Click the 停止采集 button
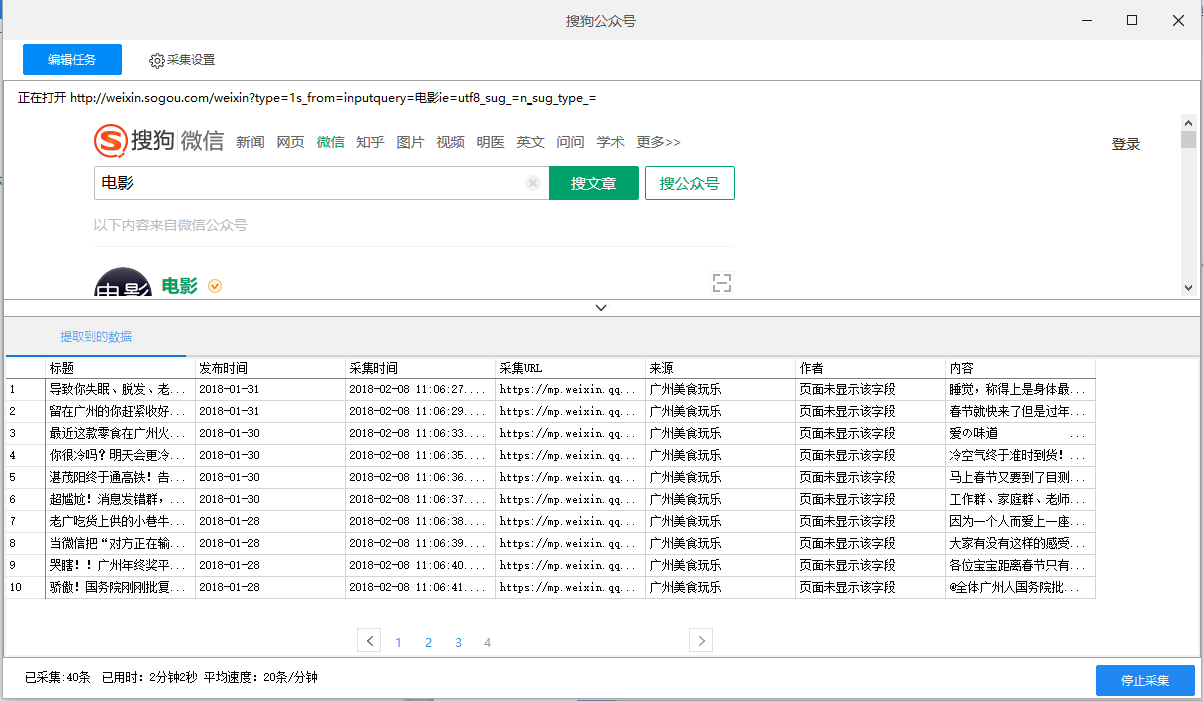Image resolution: width=1203 pixels, height=701 pixels. click(1145, 681)
